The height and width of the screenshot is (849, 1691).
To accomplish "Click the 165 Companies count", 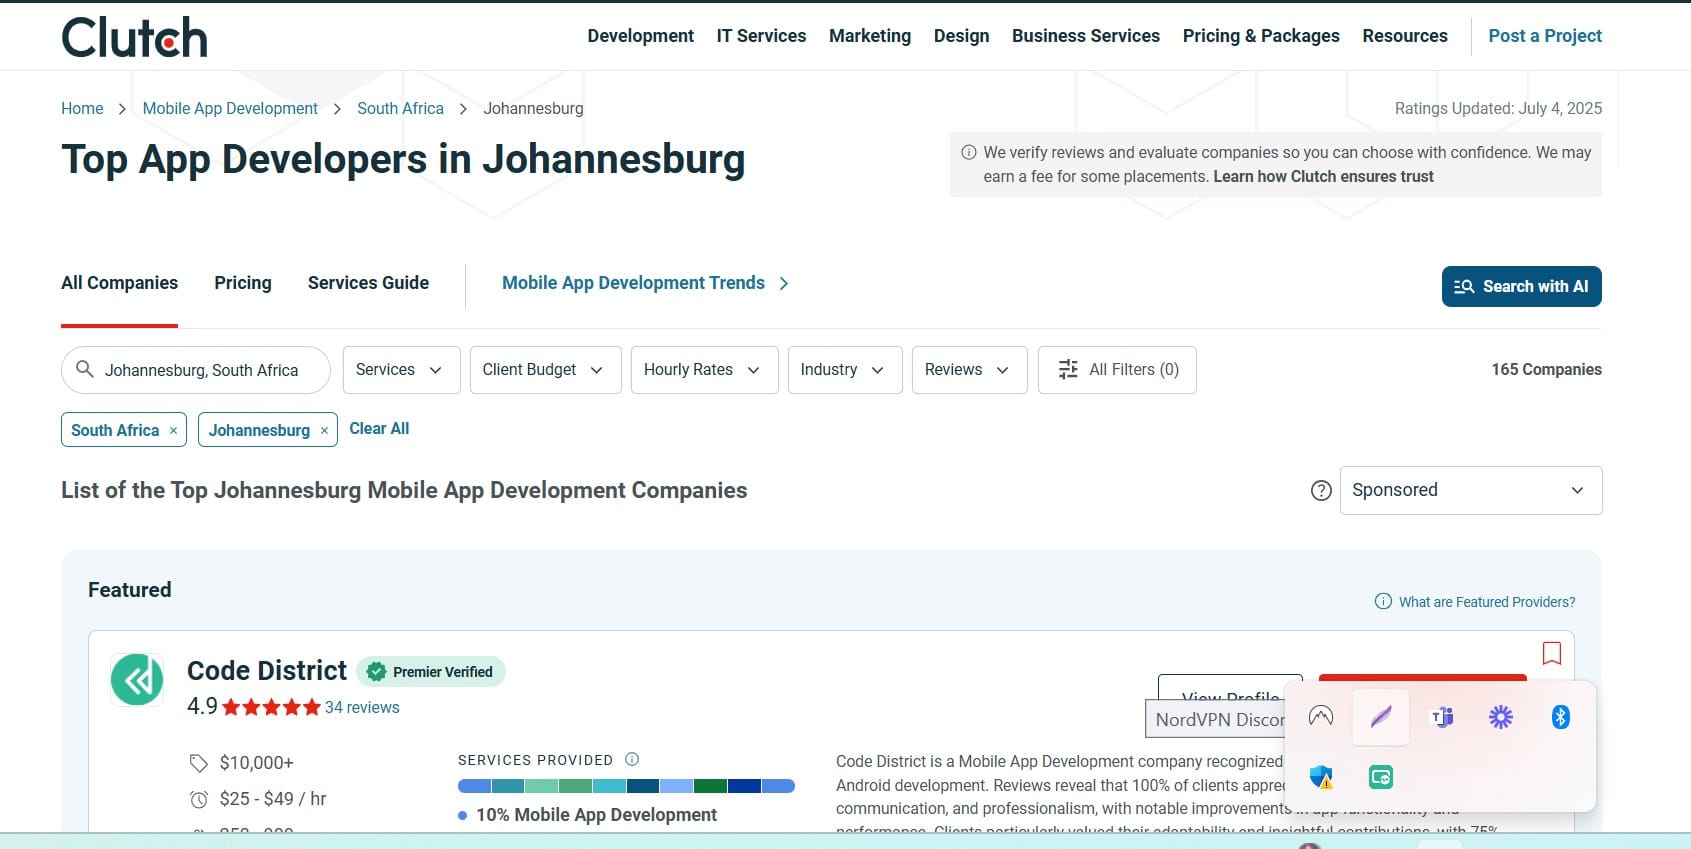I will tap(1546, 370).
